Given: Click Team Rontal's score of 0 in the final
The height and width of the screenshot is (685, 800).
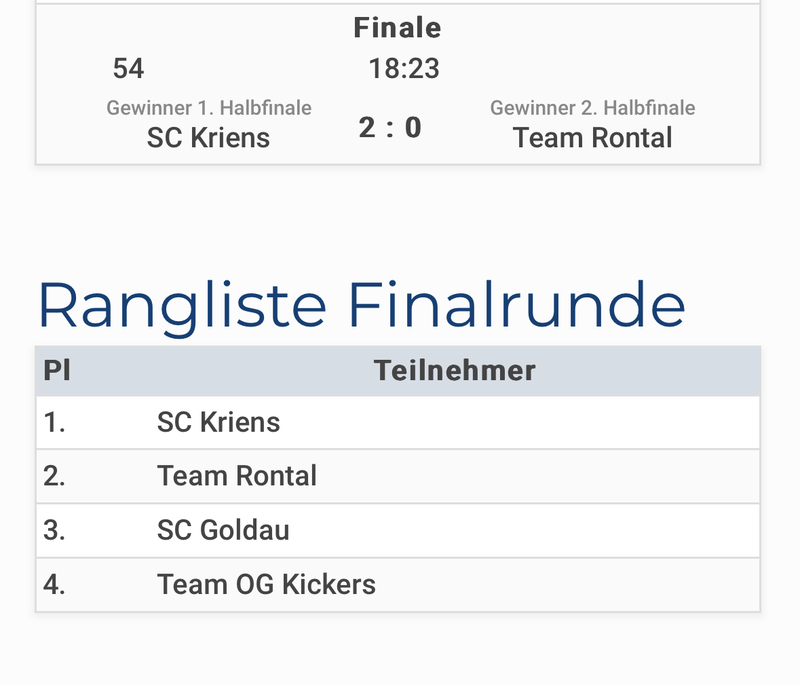Looking at the screenshot, I should pyautogui.click(x=413, y=128).
